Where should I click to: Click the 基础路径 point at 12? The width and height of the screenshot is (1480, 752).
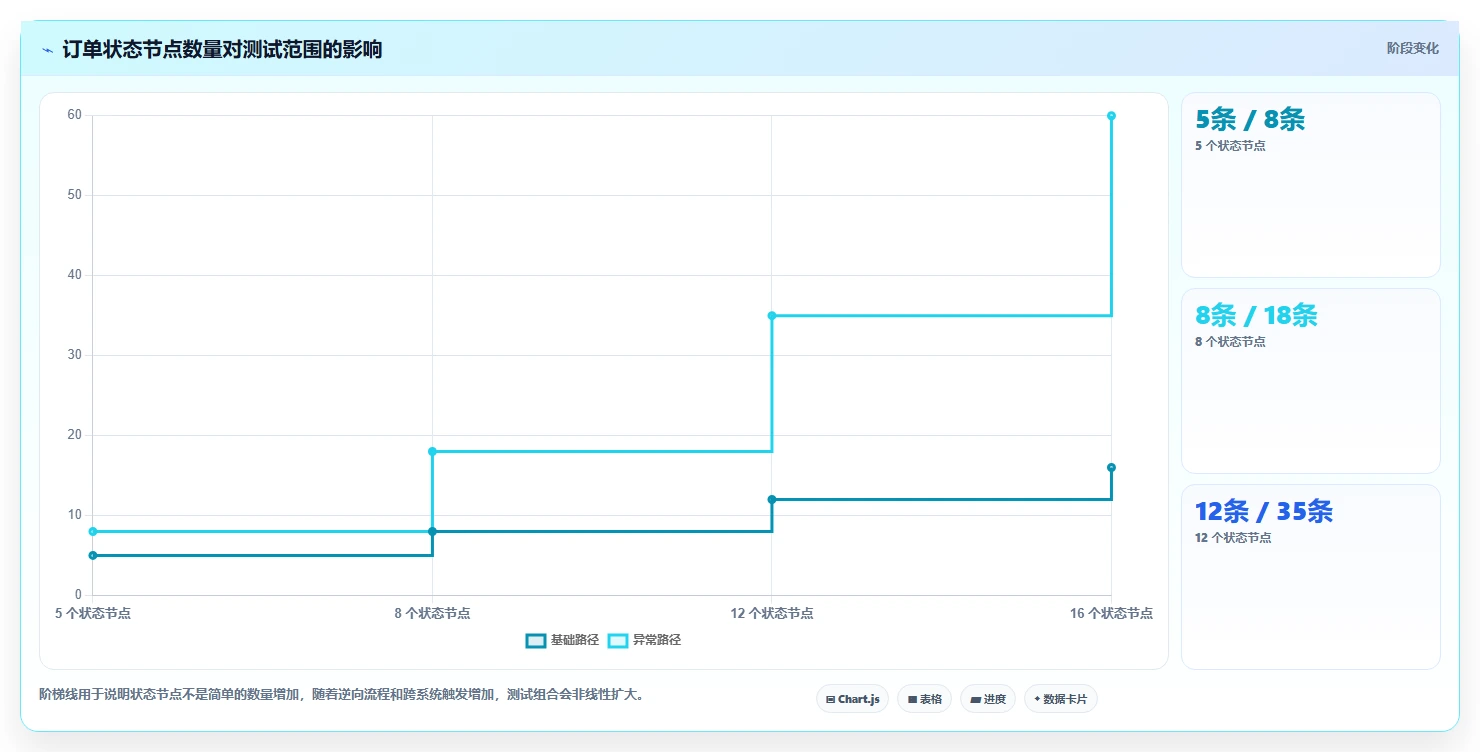point(772,500)
